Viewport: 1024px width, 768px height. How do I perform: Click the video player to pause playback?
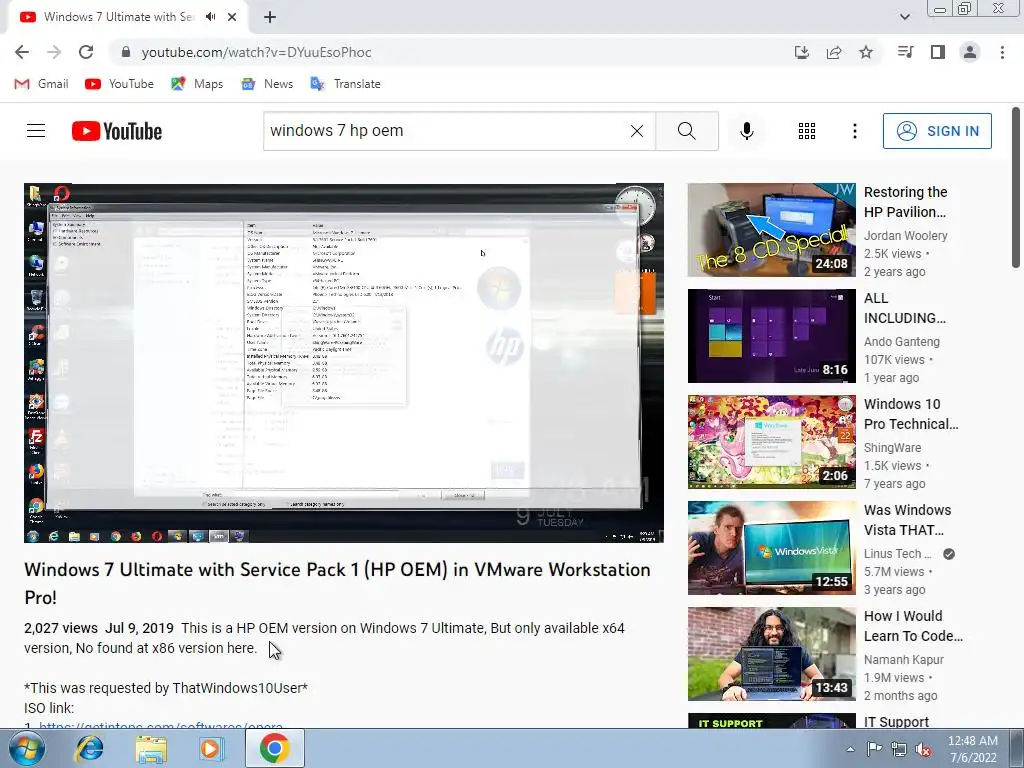pos(344,363)
